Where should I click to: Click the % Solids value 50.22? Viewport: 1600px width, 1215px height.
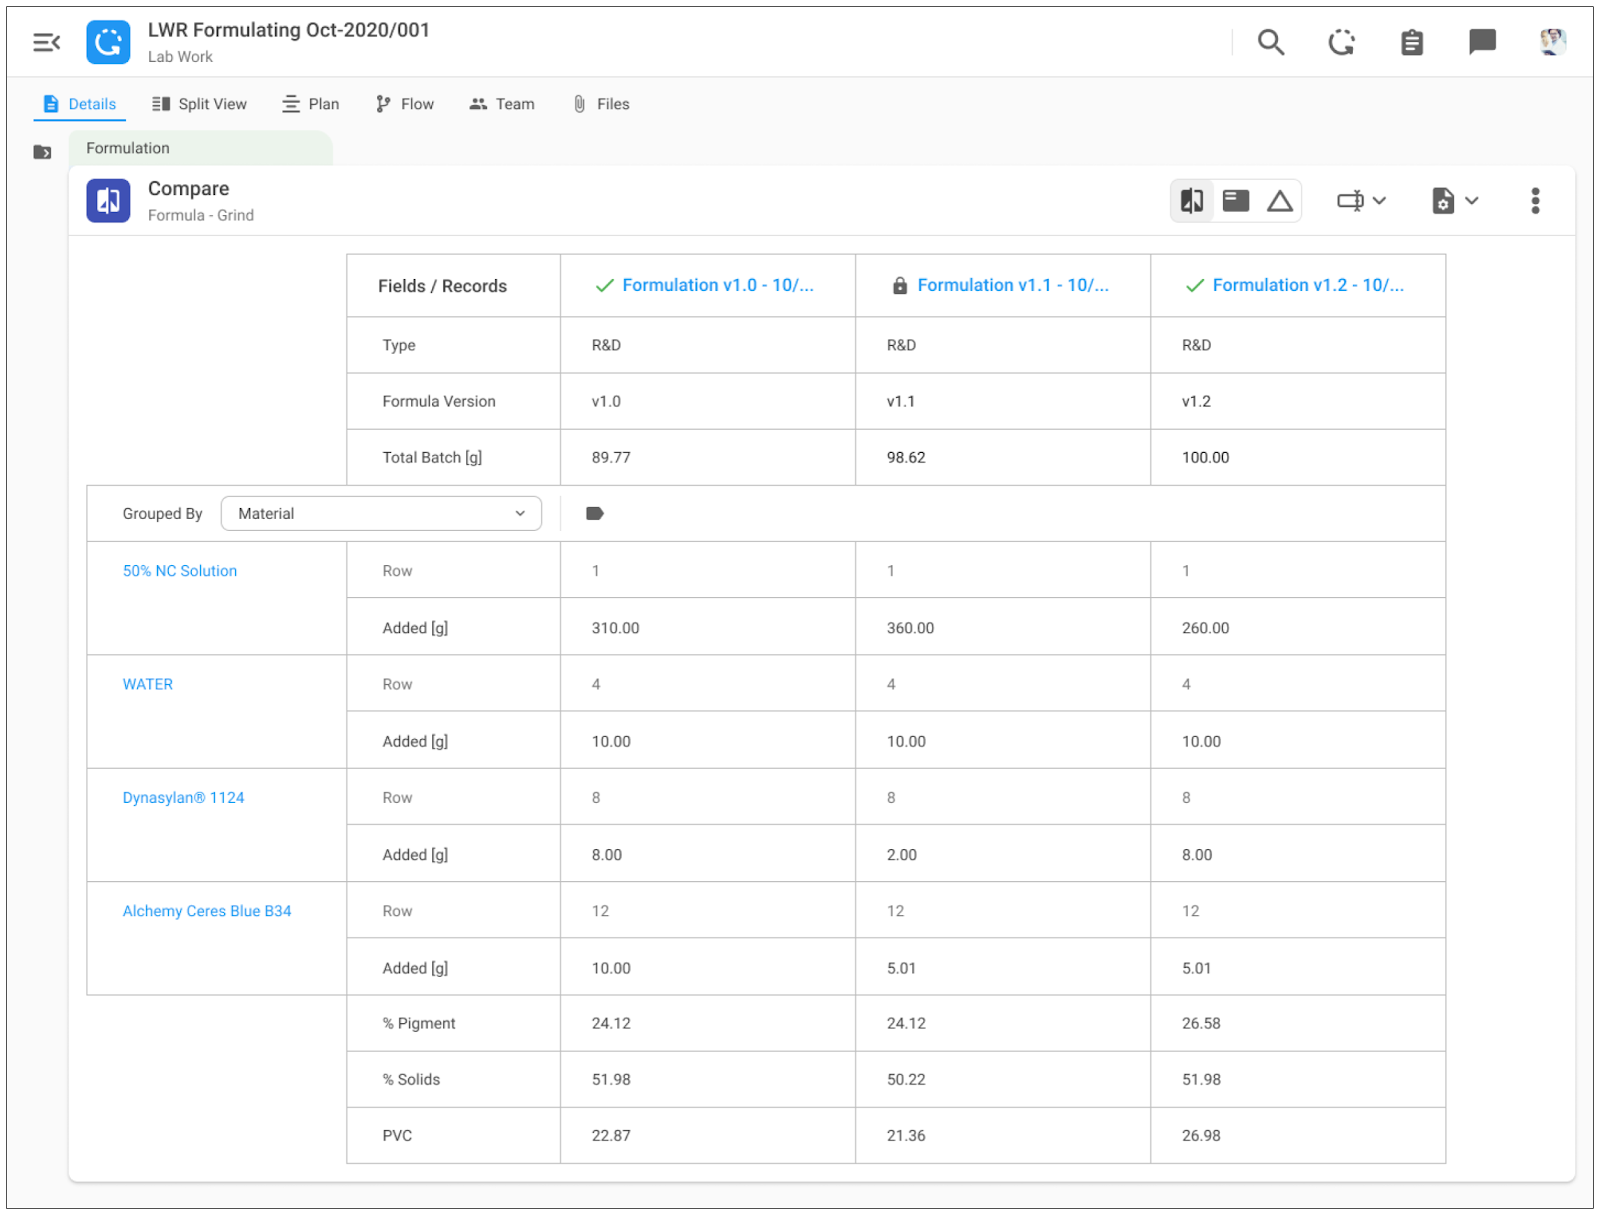click(x=906, y=1079)
